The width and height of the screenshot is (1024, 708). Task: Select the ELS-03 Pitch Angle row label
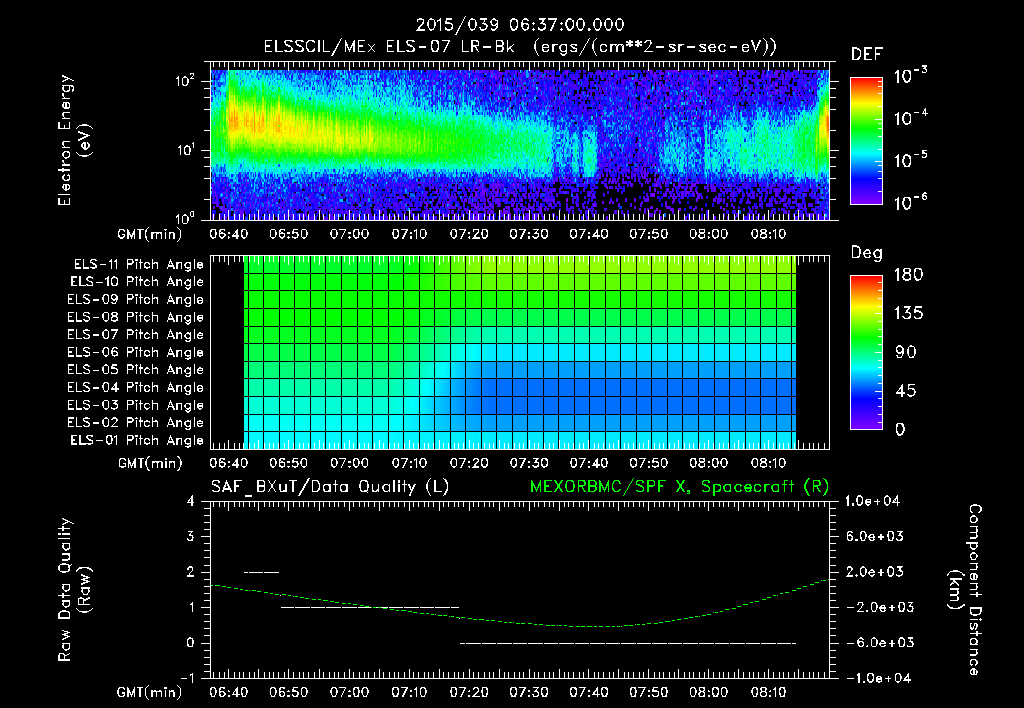[x=136, y=405]
